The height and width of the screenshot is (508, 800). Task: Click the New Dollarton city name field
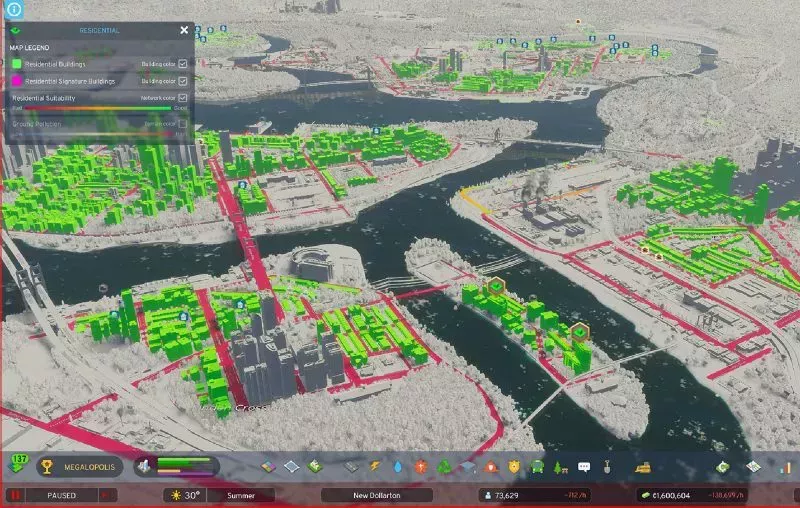[377, 495]
